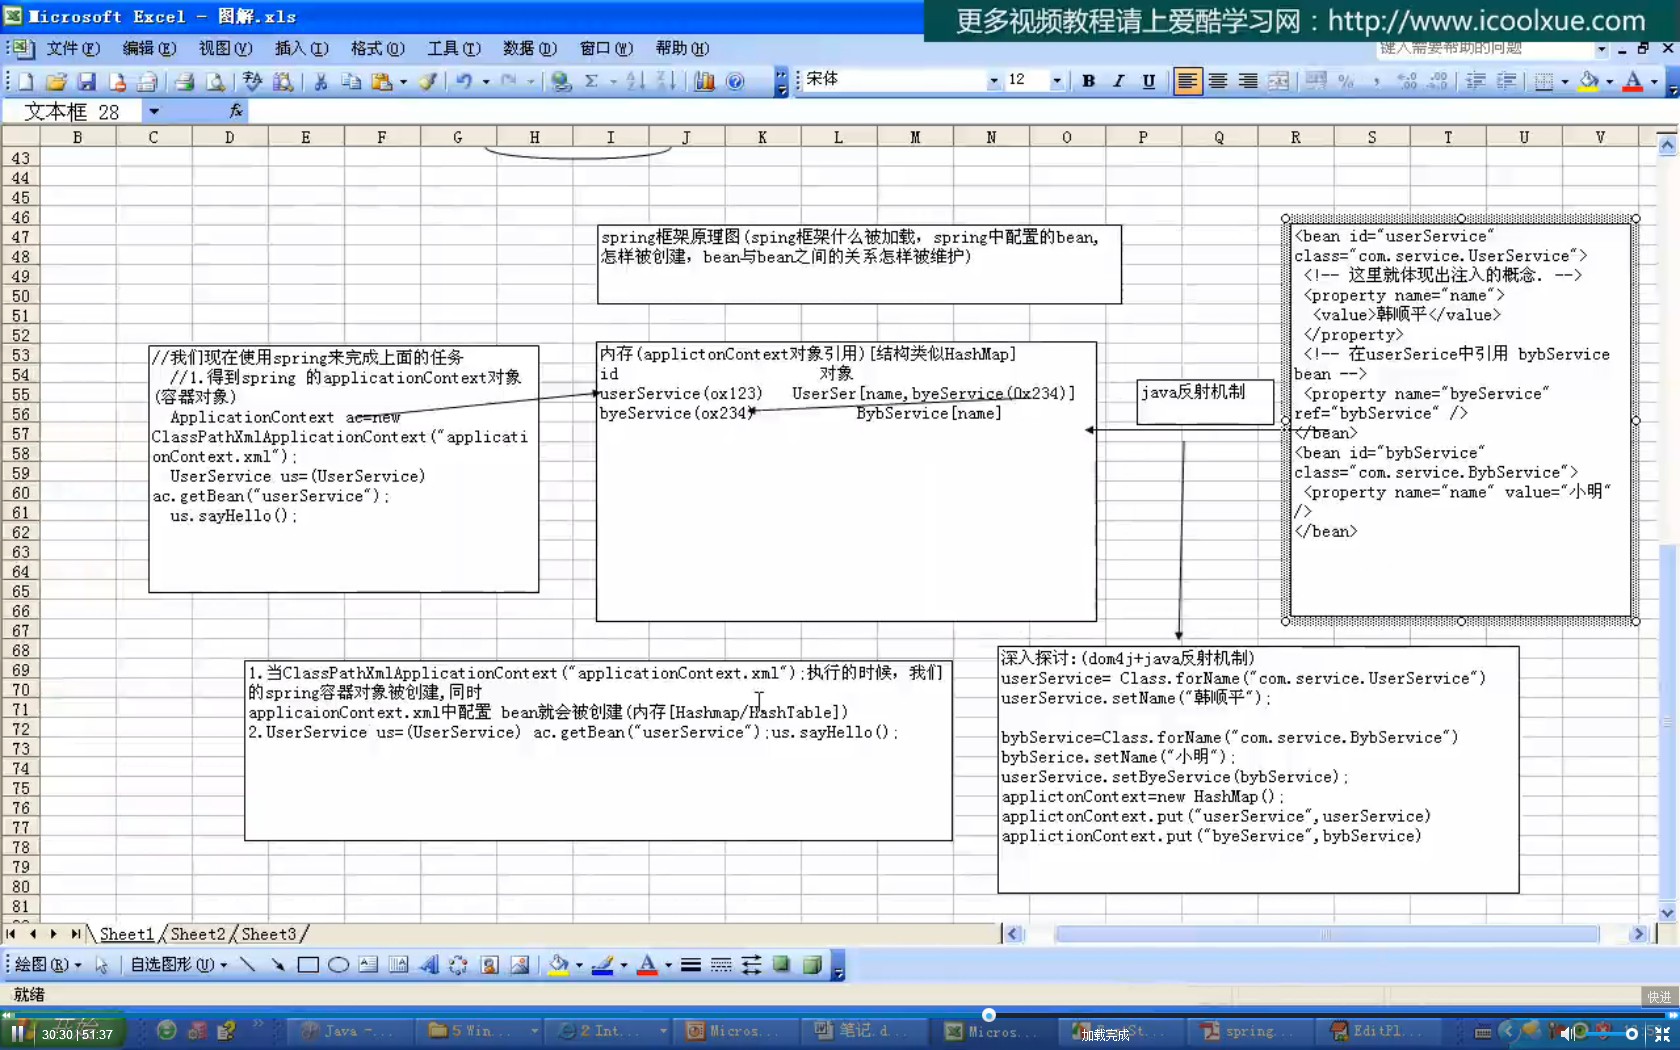
Task: Open the Java taskbar button
Action: pos(350,1031)
